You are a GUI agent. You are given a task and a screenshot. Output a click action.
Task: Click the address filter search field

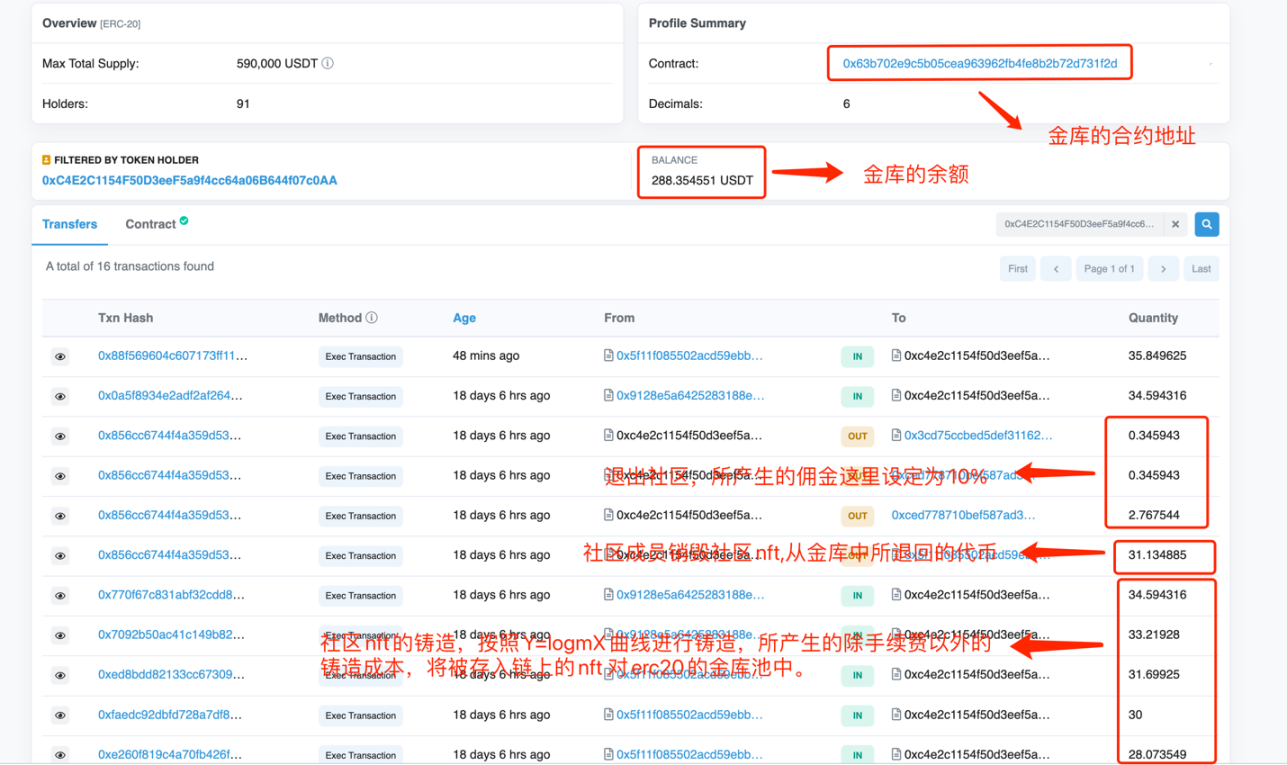point(1078,225)
